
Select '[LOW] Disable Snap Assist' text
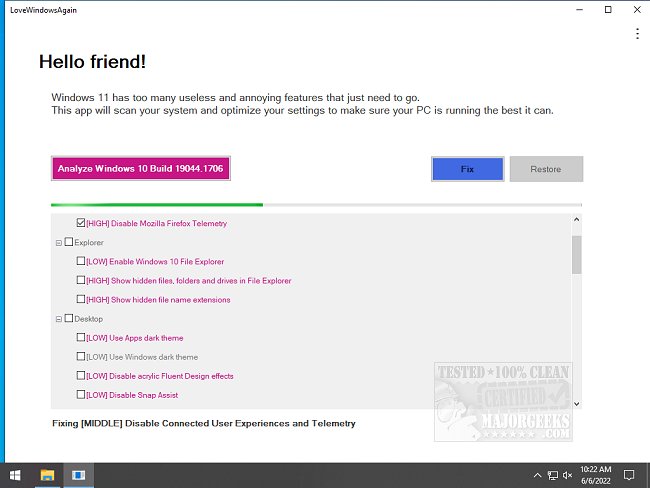click(x=132, y=395)
